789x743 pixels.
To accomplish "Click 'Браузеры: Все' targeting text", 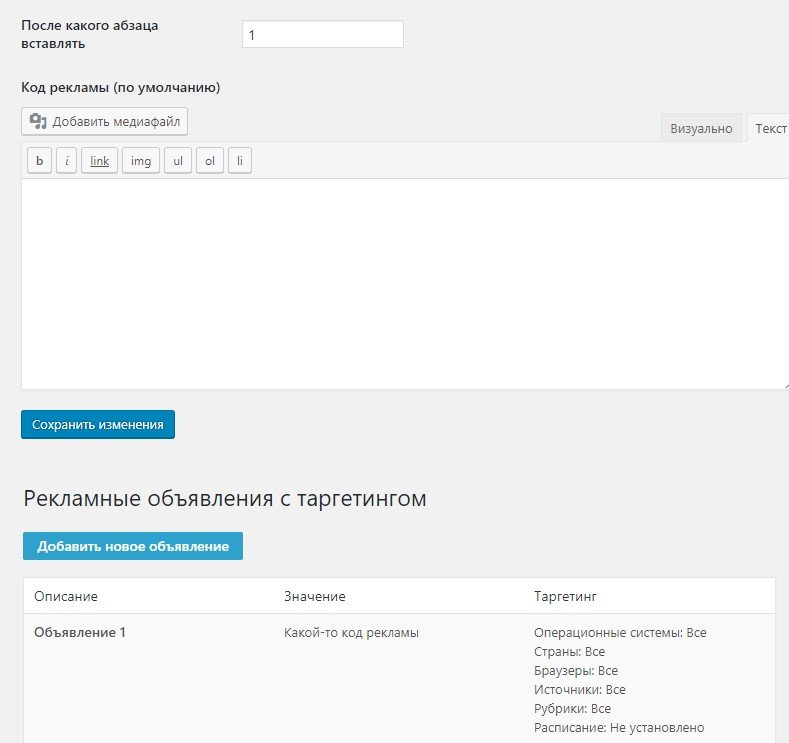I will [576, 671].
